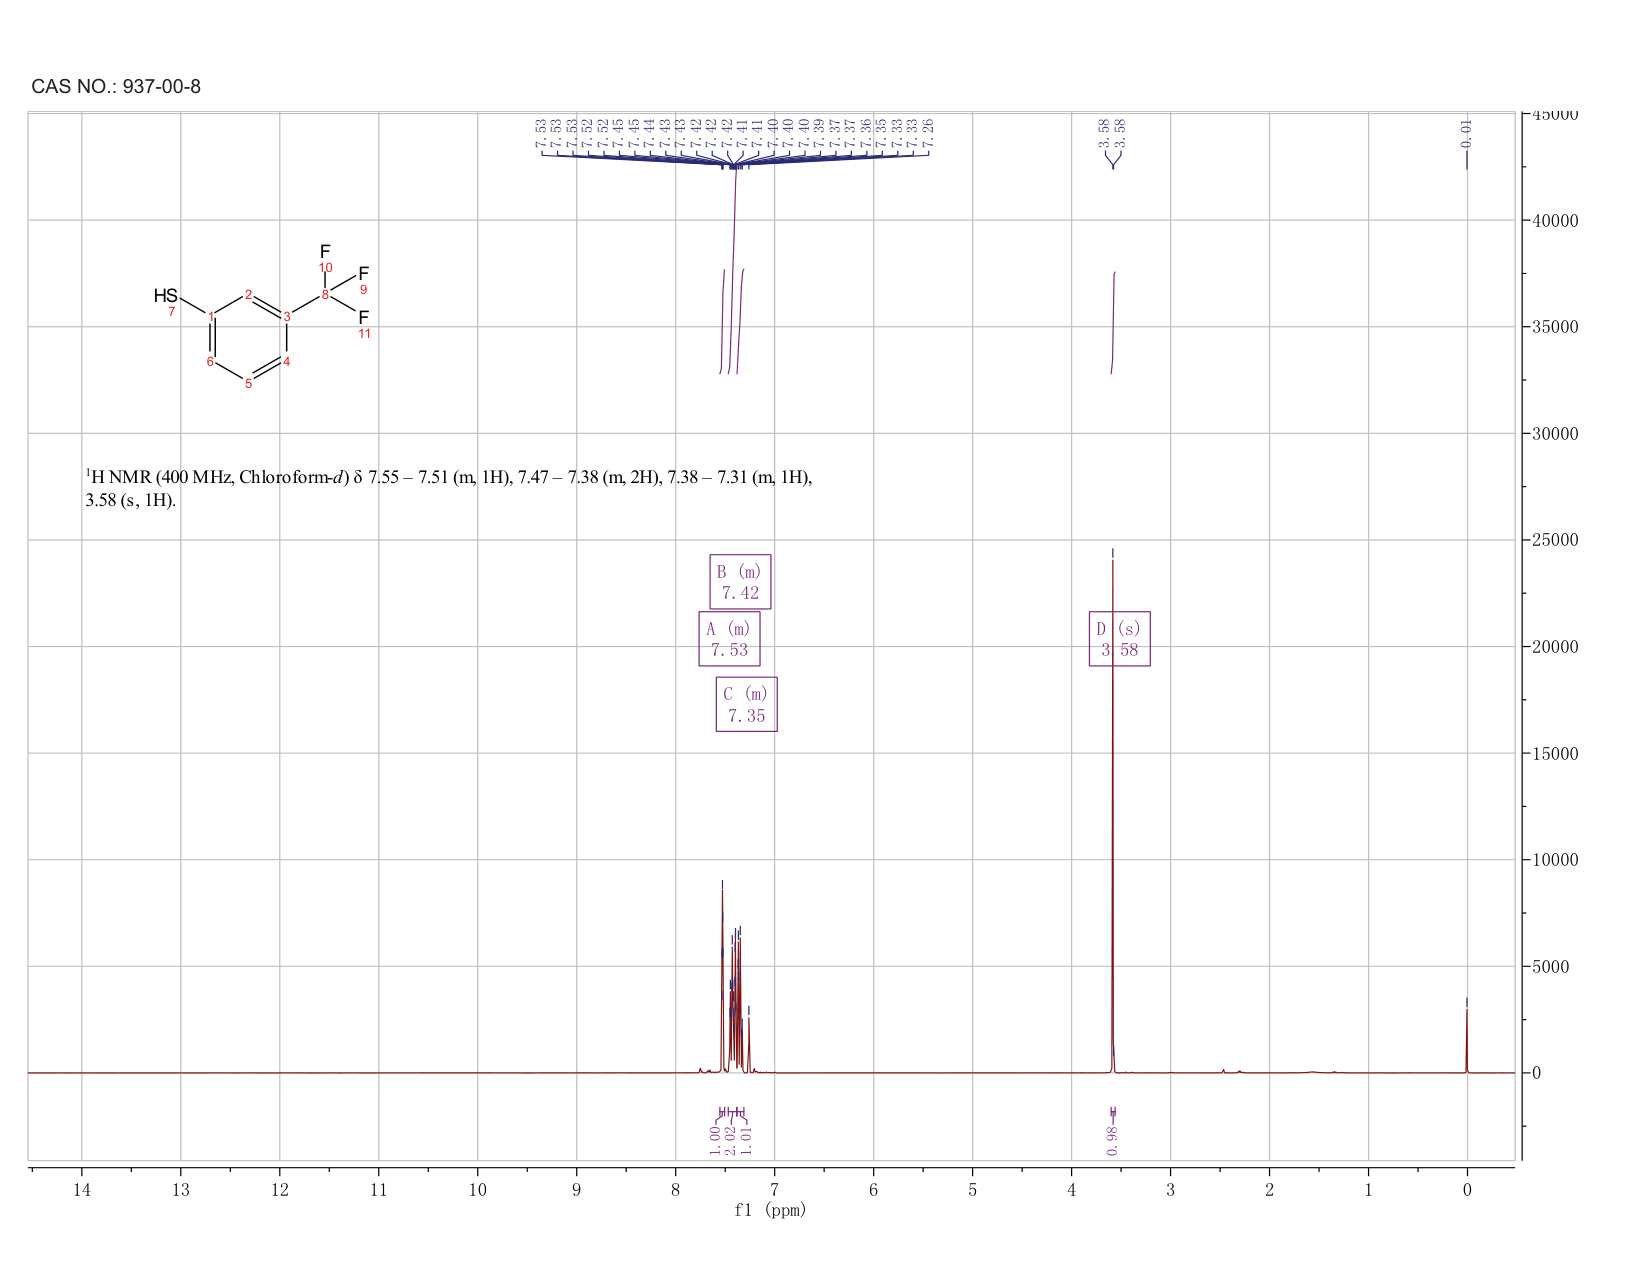Select multiplet box A (m) 7.53
This screenshot has height=1275, width=1650.
pos(729,639)
